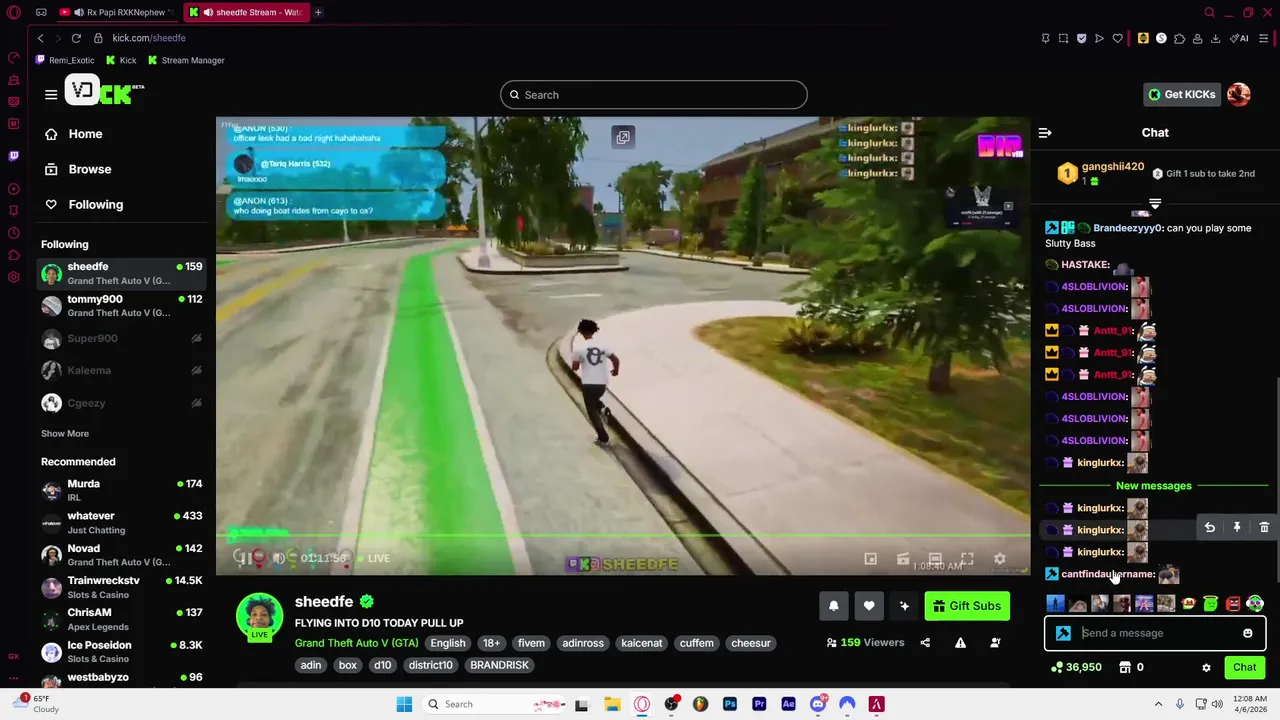Open recommended channel Murda

click(122, 490)
